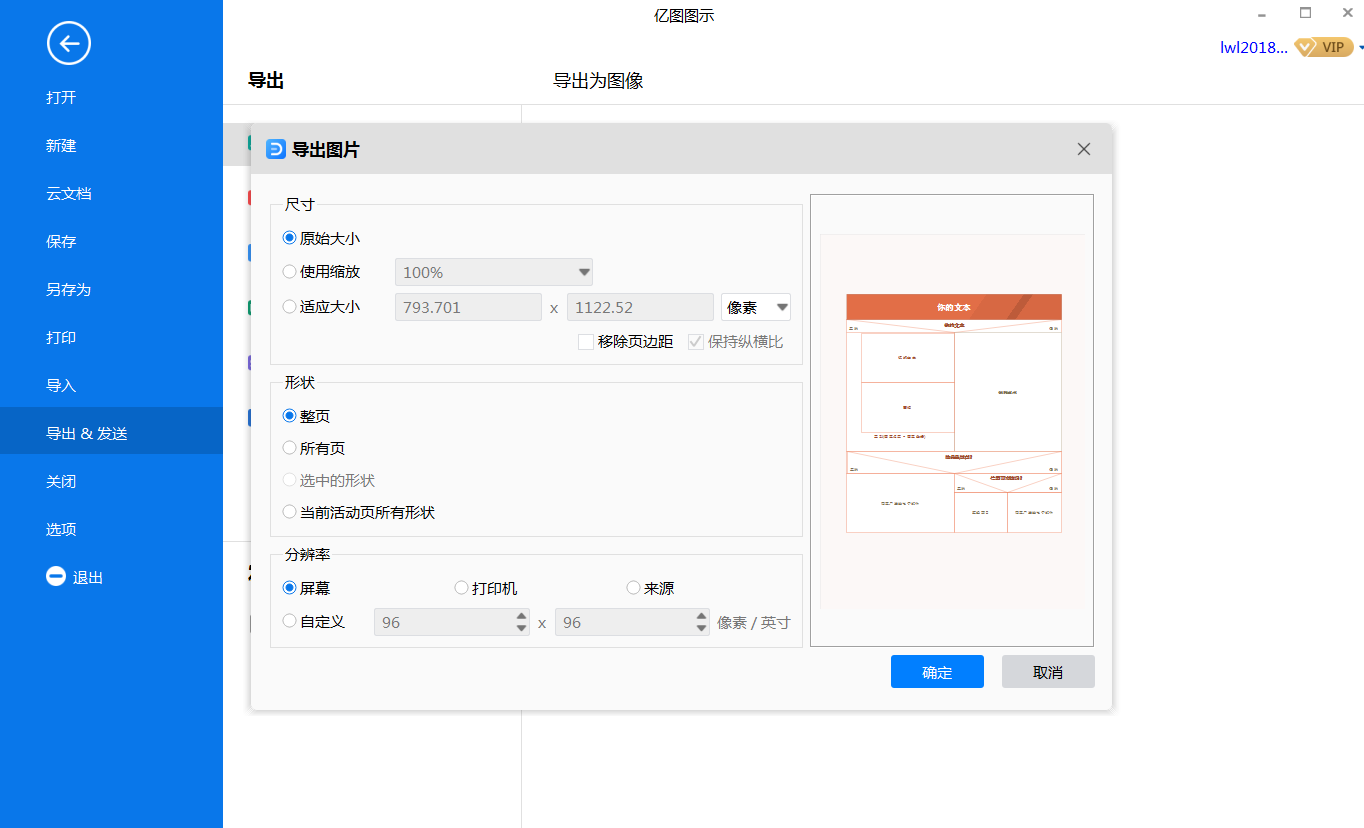
Task: Click the lwl2018... account name
Action: [1254, 47]
